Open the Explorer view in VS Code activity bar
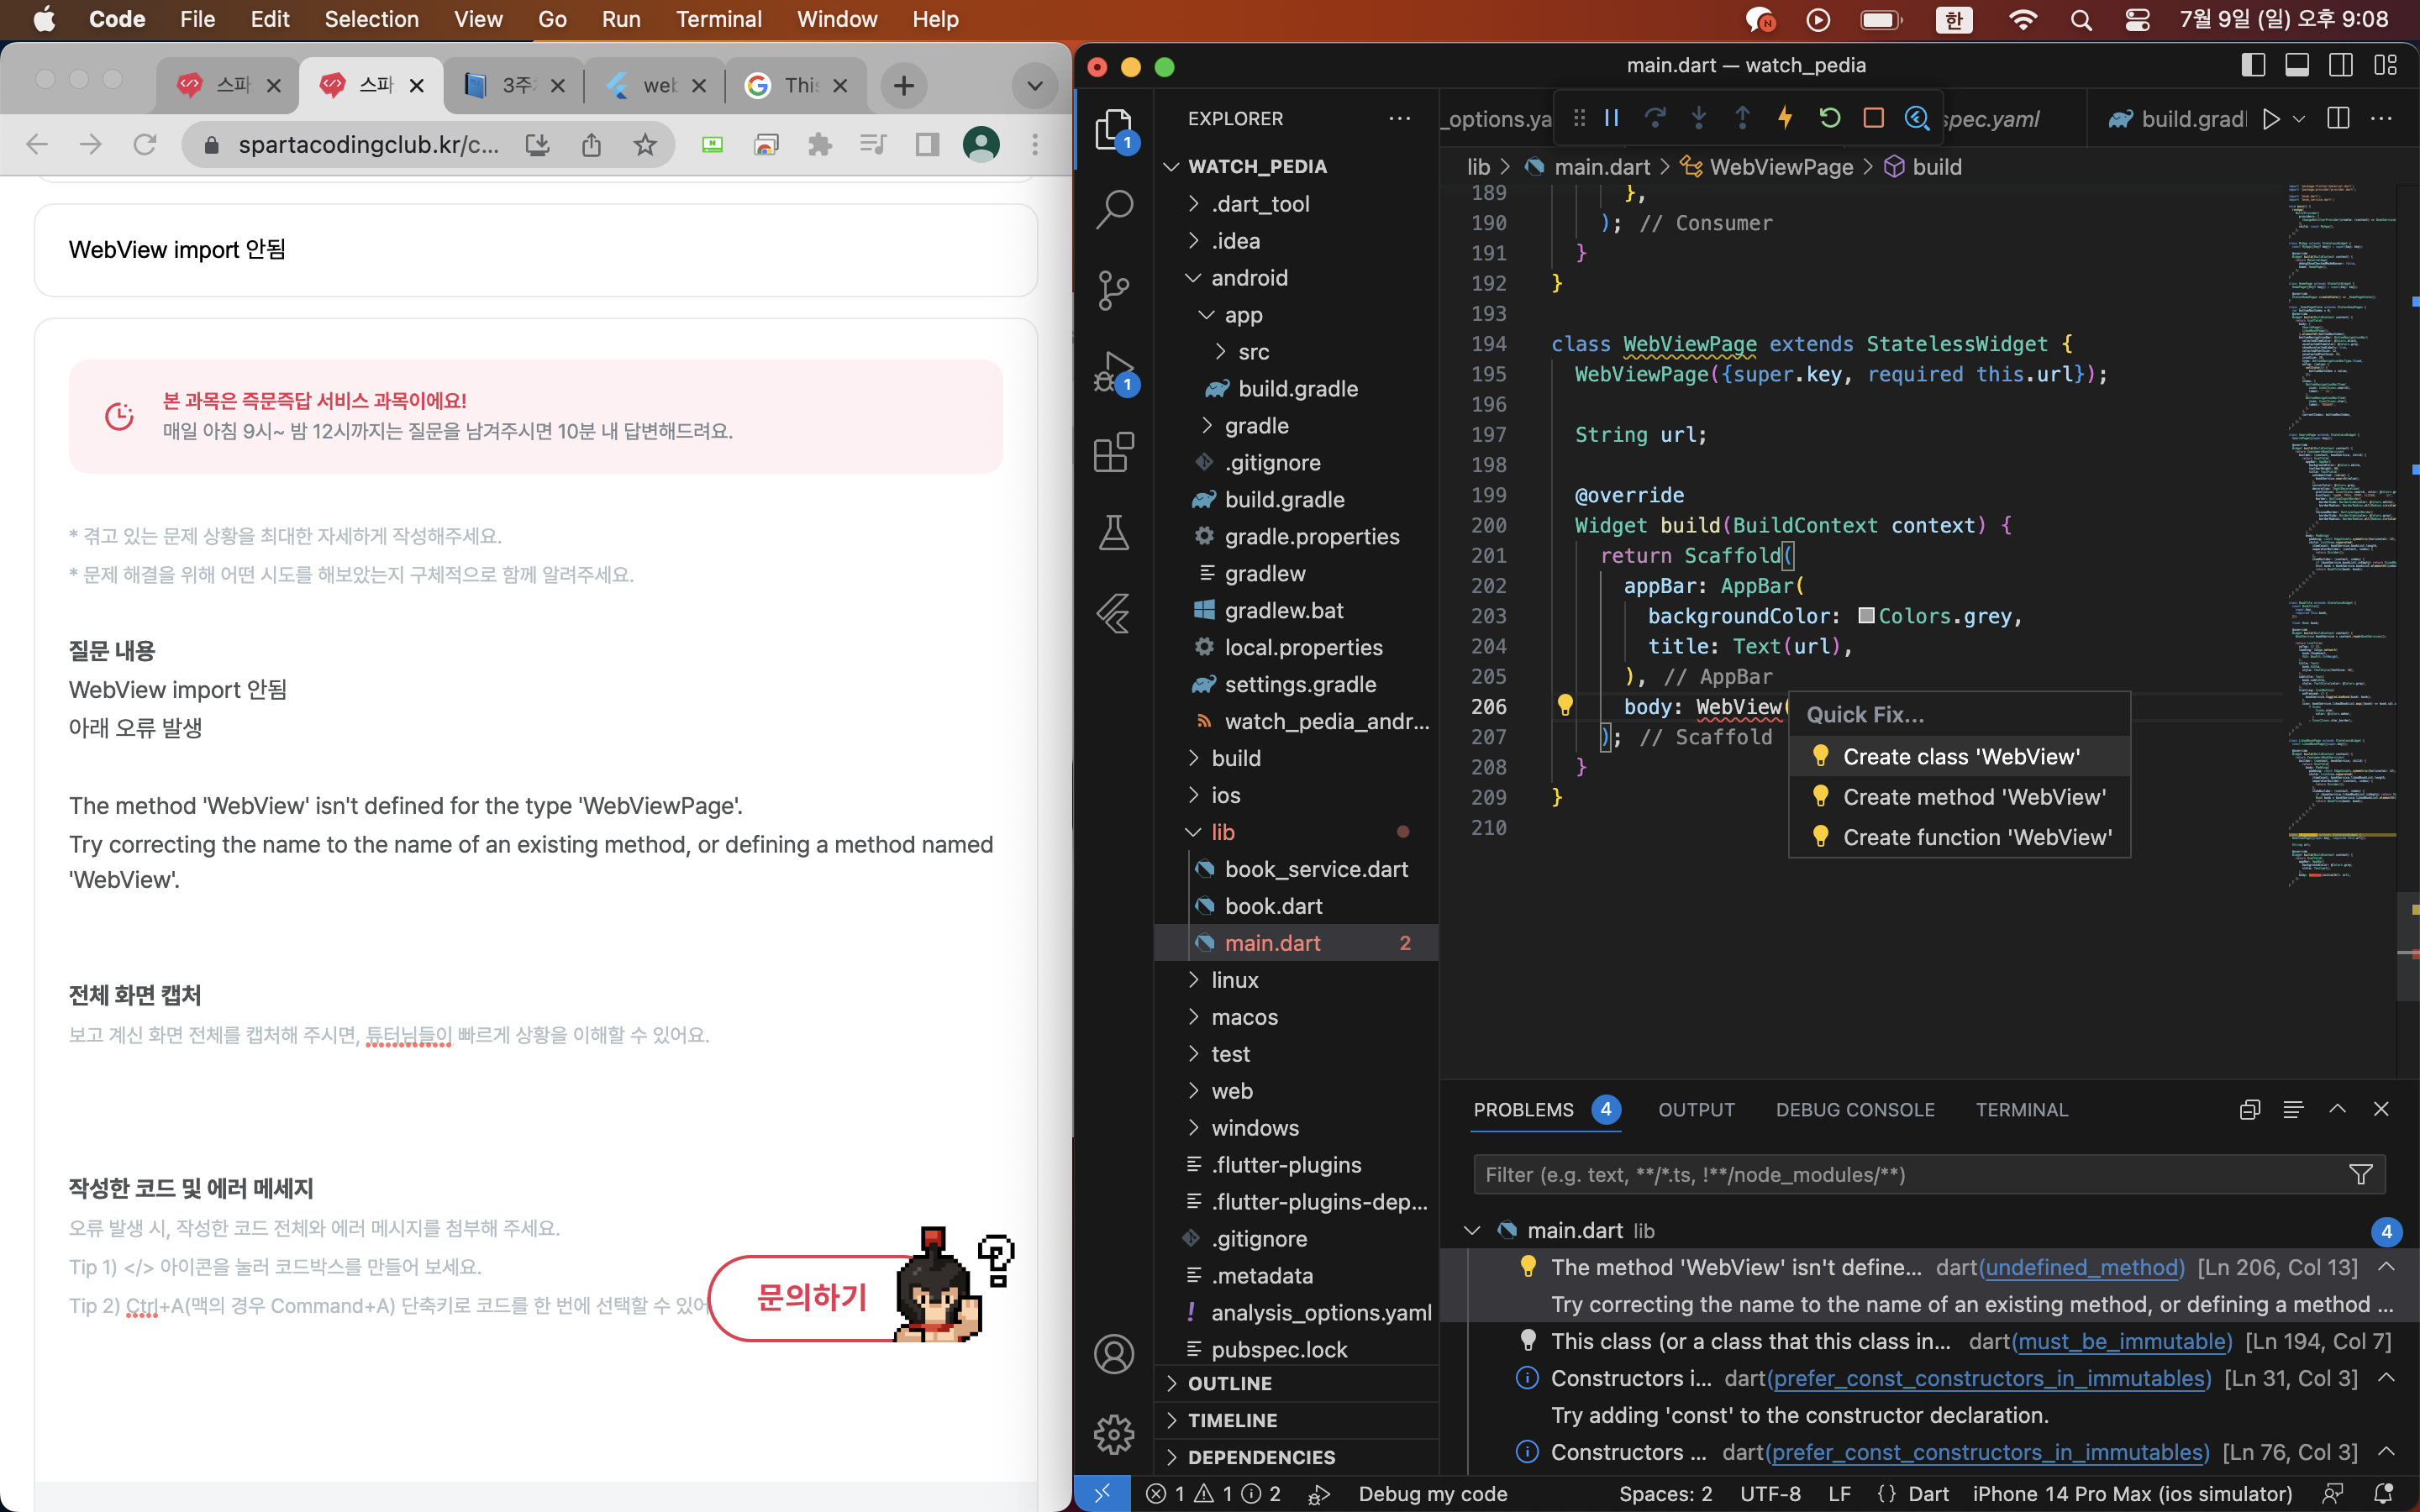The image size is (2420, 1512). point(1114,129)
